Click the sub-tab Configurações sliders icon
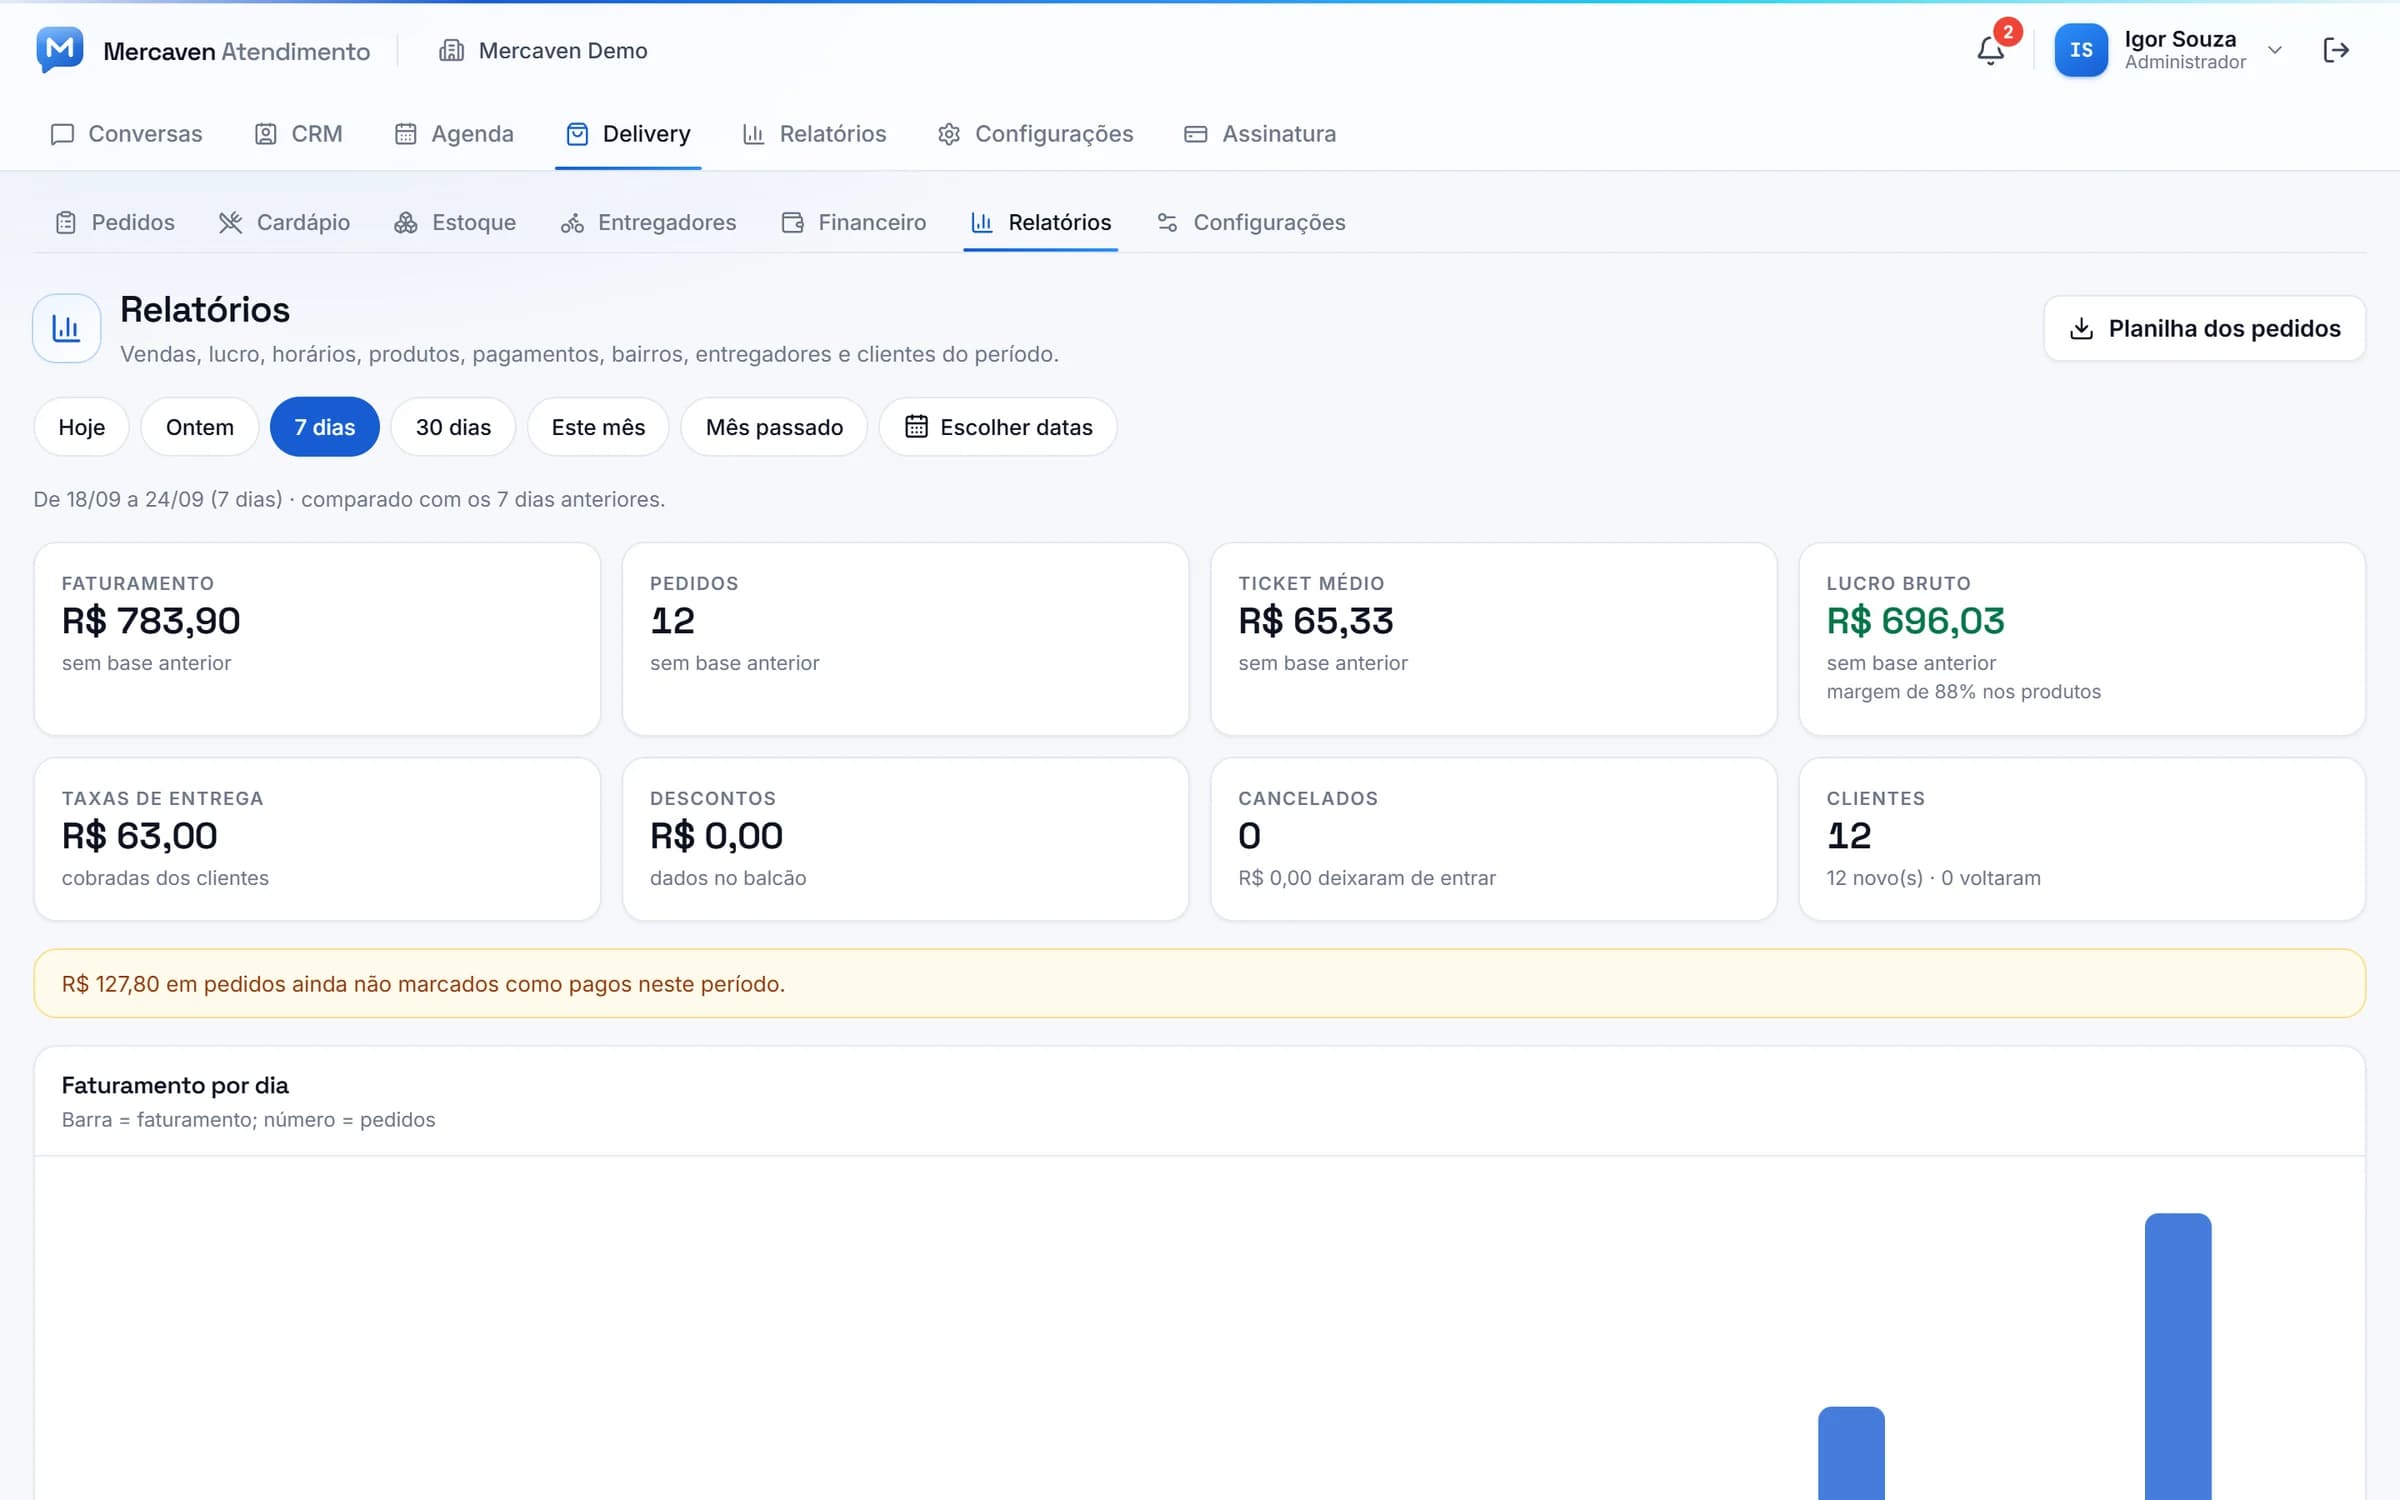This screenshot has height=1500, width=2400. coord(1167,222)
